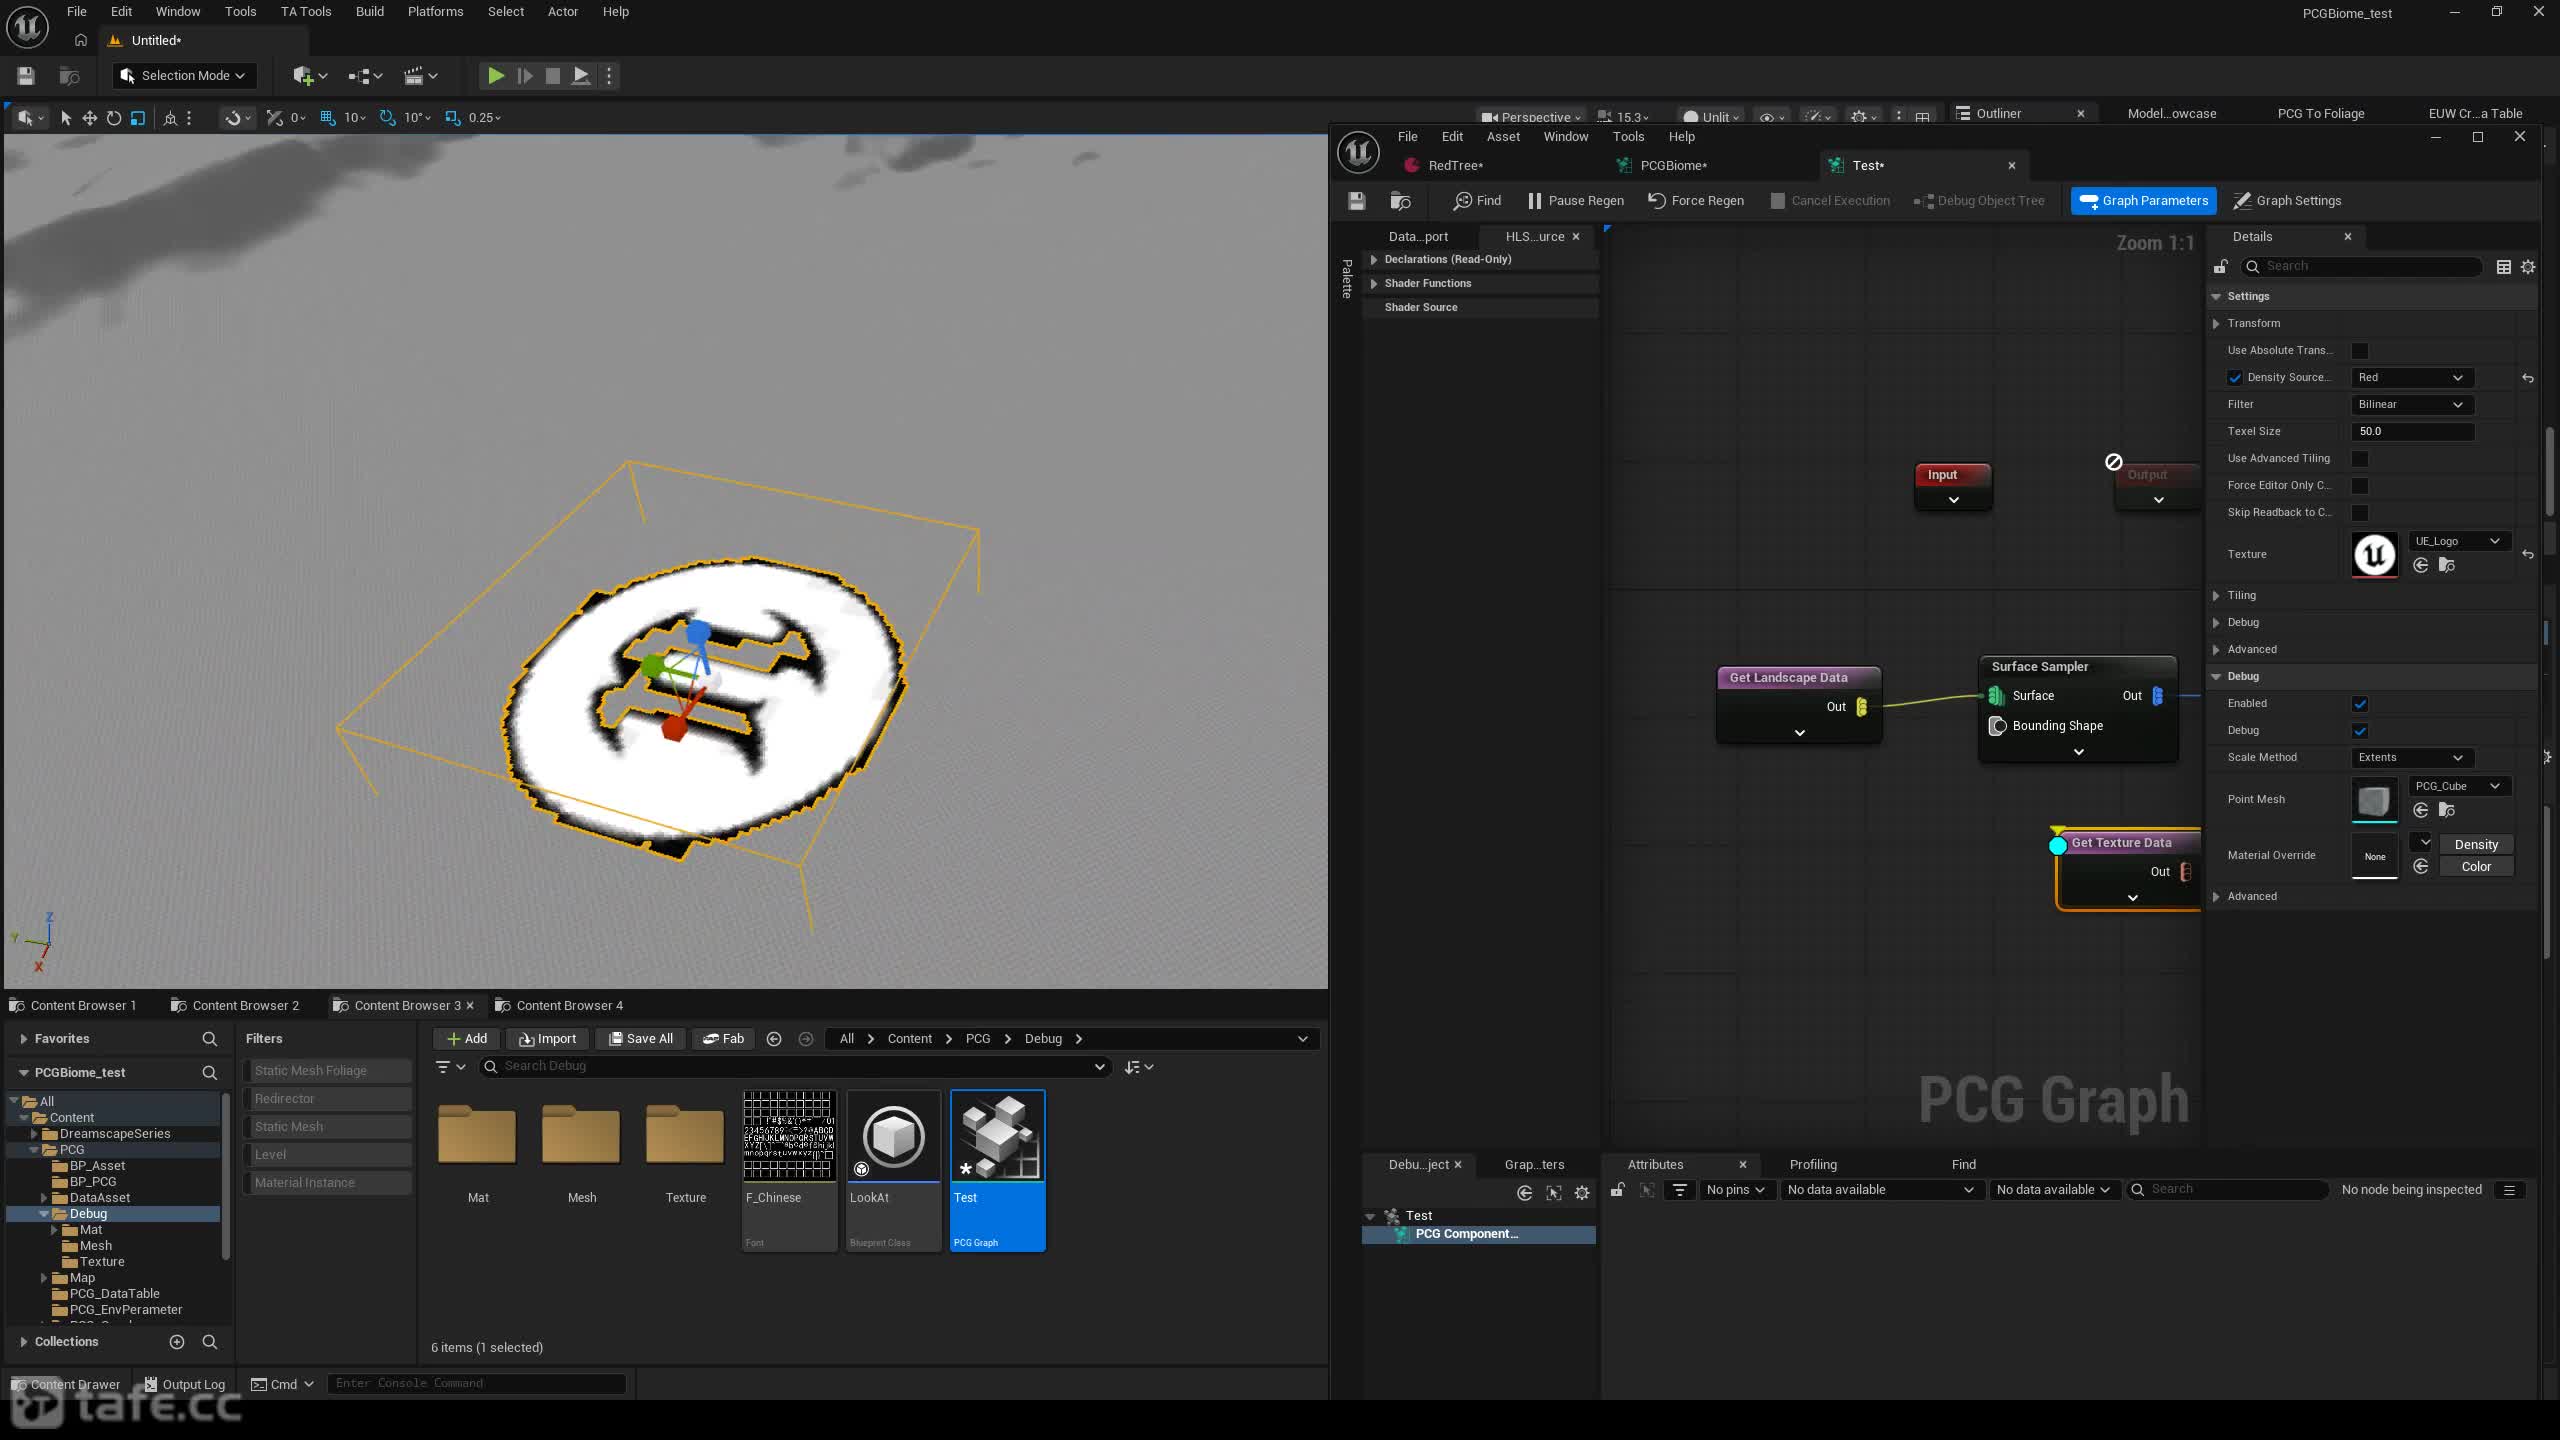This screenshot has width=2560, height=1440.
Task: Open Attributes filter options icon
Action: [1680, 1190]
